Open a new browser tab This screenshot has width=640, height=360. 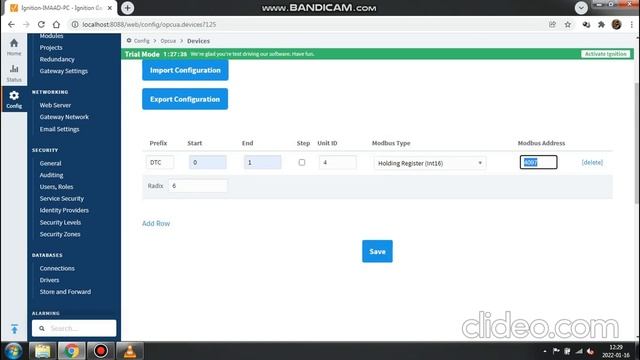pyautogui.click(x=127, y=8)
